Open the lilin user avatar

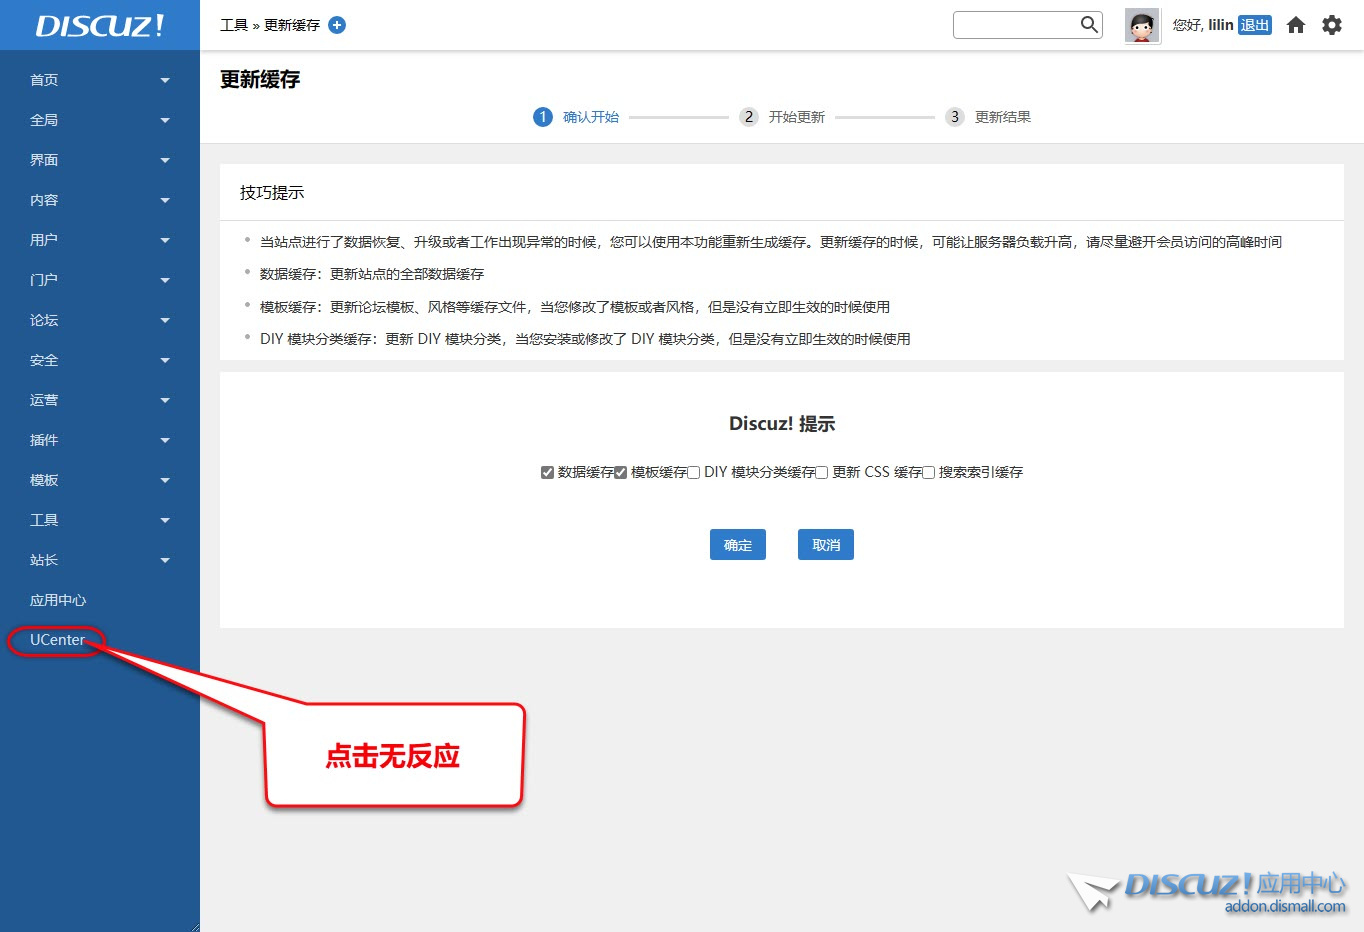click(1142, 26)
